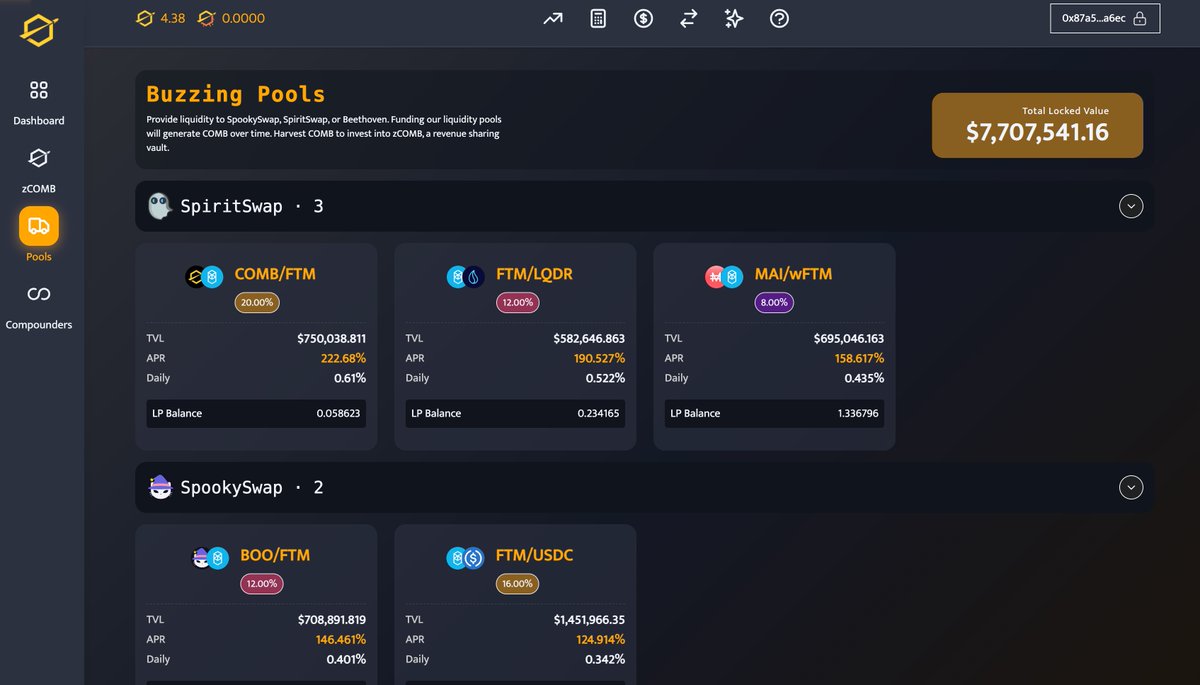This screenshot has height=685, width=1200.
Task: Collapse the SpookySwap section chevron
Action: 1131,487
